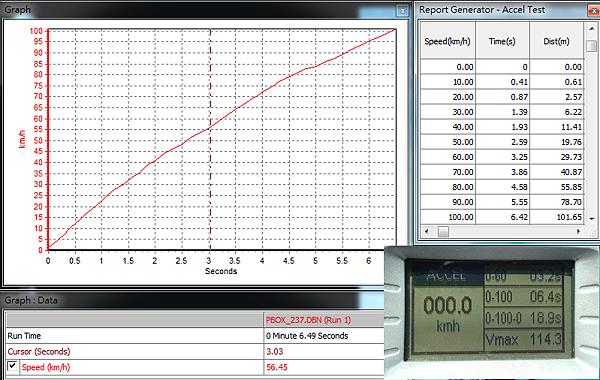Click the 3.86 time cell

[502, 172]
